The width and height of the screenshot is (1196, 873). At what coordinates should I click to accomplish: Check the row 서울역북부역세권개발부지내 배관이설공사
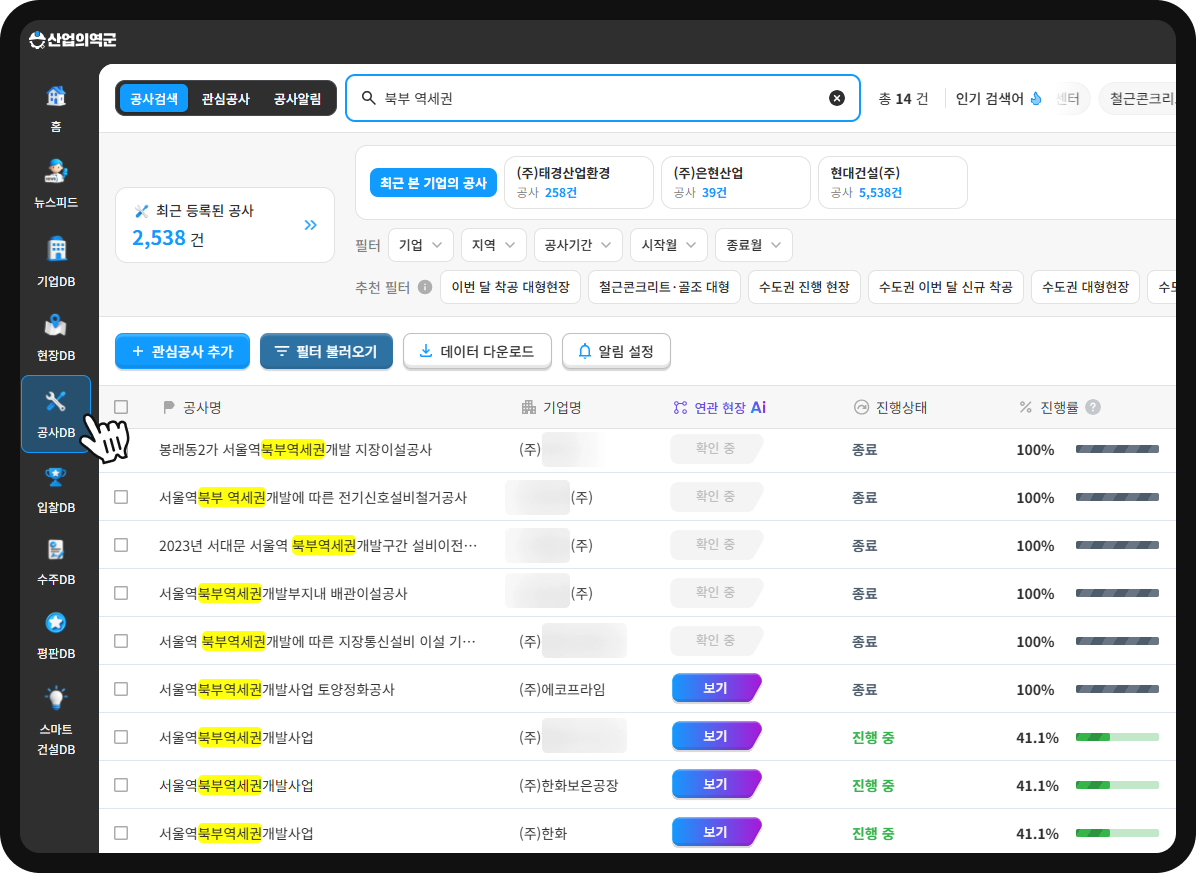click(121, 593)
